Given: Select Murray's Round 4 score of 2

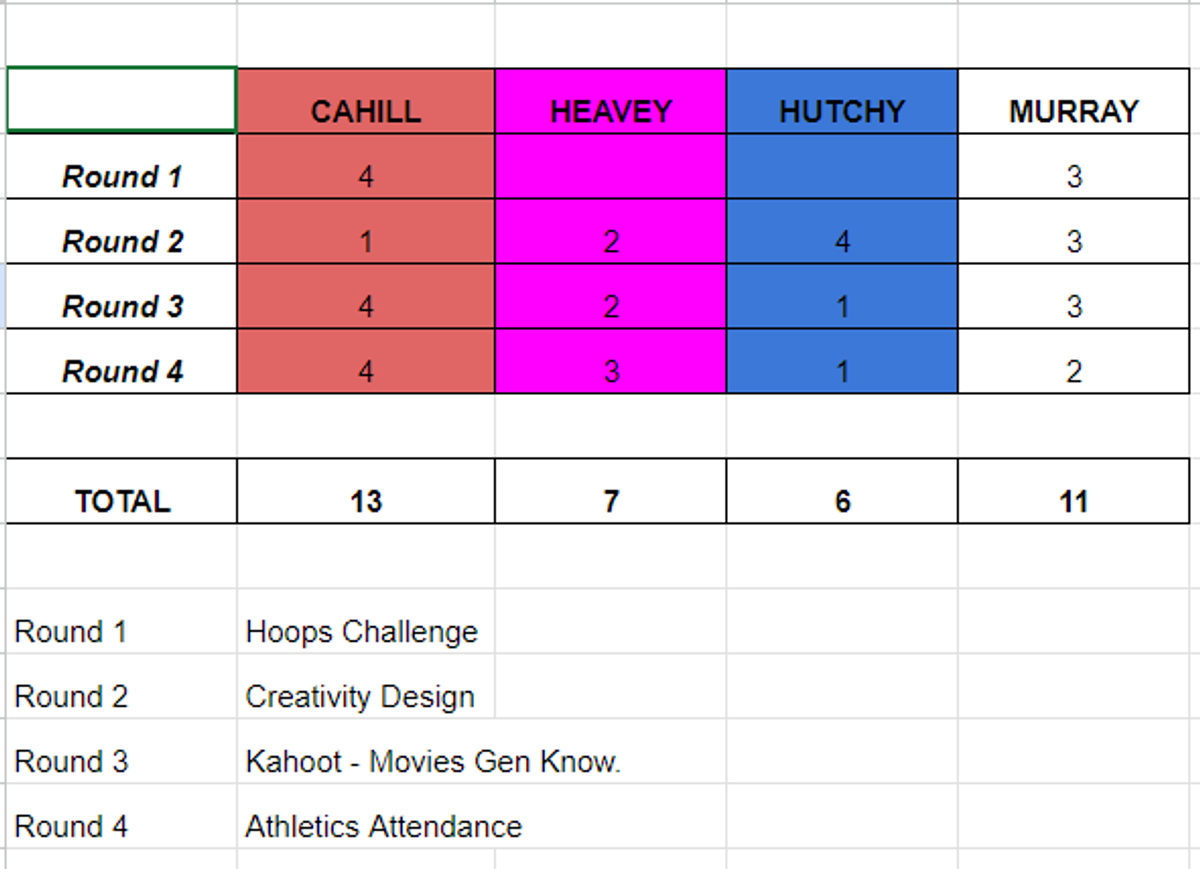Looking at the screenshot, I should tap(1073, 362).
